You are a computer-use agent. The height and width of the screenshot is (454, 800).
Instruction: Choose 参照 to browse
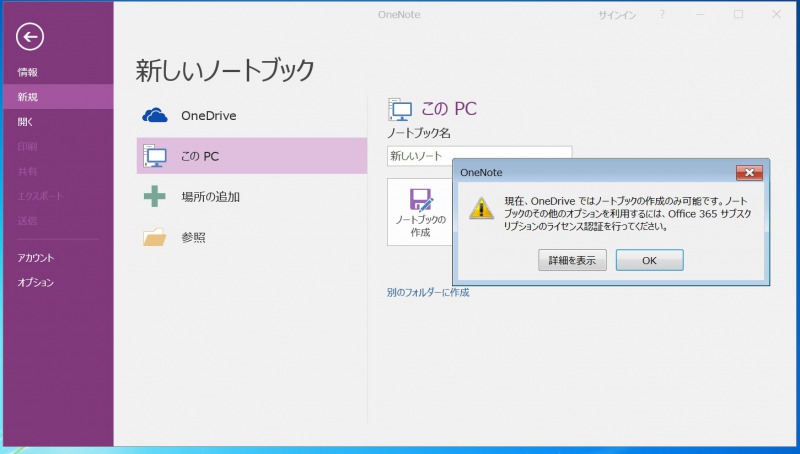tap(193, 237)
